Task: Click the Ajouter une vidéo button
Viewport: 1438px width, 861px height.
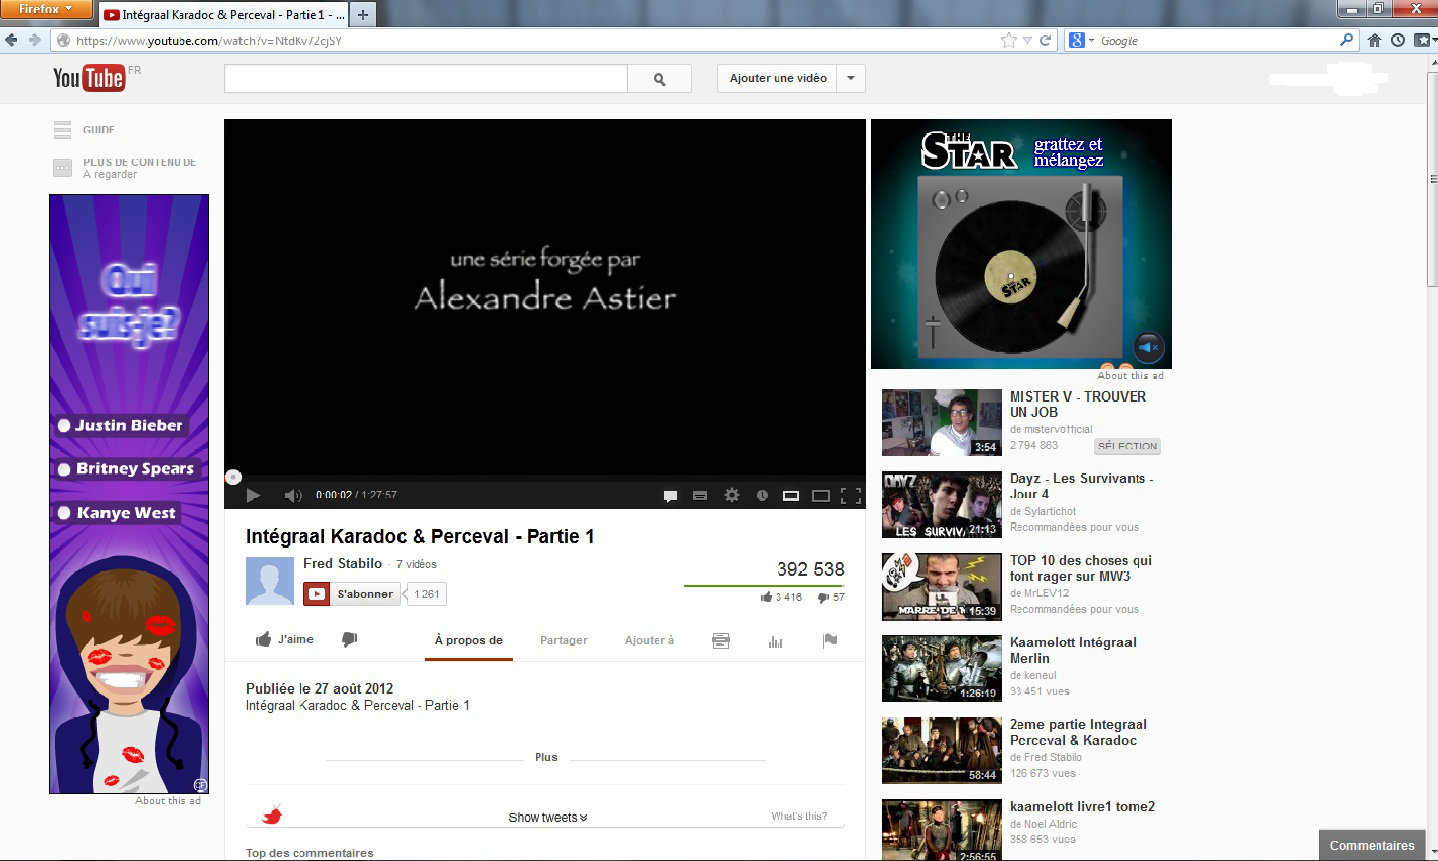Action: coord(778,79)
